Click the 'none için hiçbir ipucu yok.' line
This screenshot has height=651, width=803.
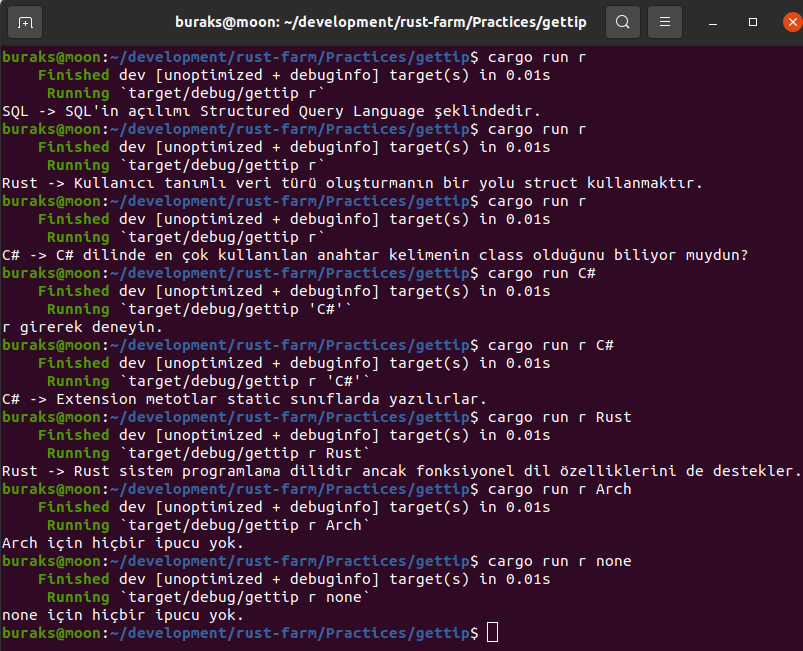[123, 615]
